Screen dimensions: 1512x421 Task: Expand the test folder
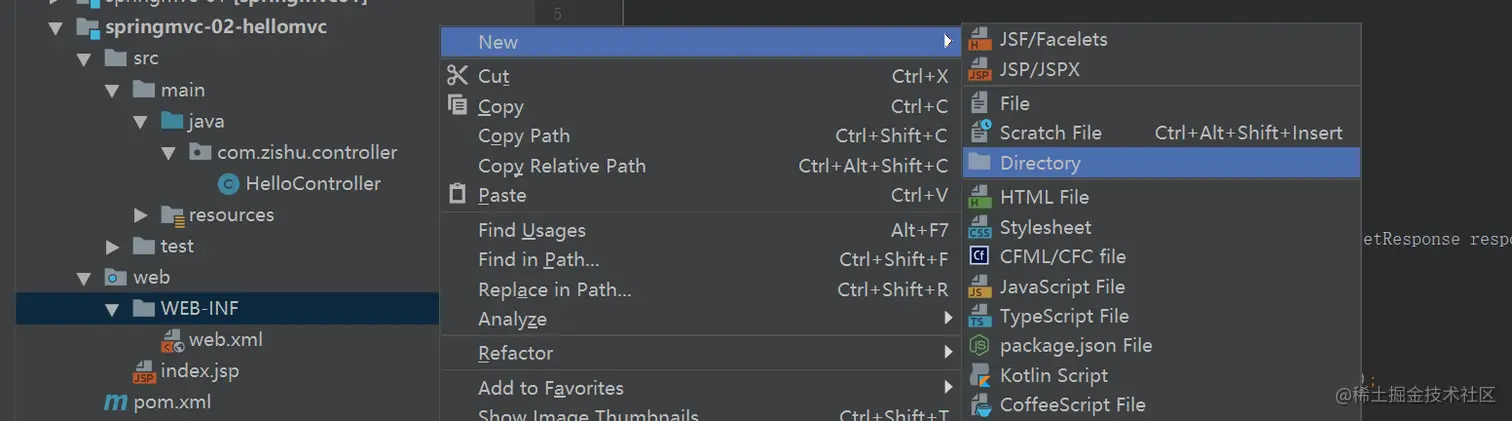point(113,246)
